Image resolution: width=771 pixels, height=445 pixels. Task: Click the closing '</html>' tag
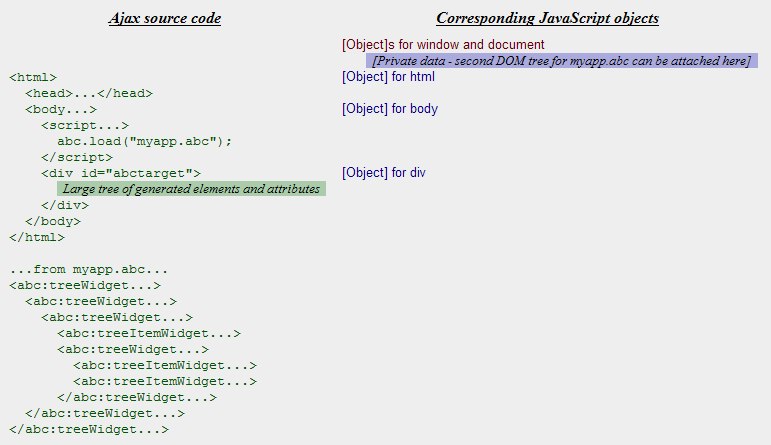(x=37, y=237)
